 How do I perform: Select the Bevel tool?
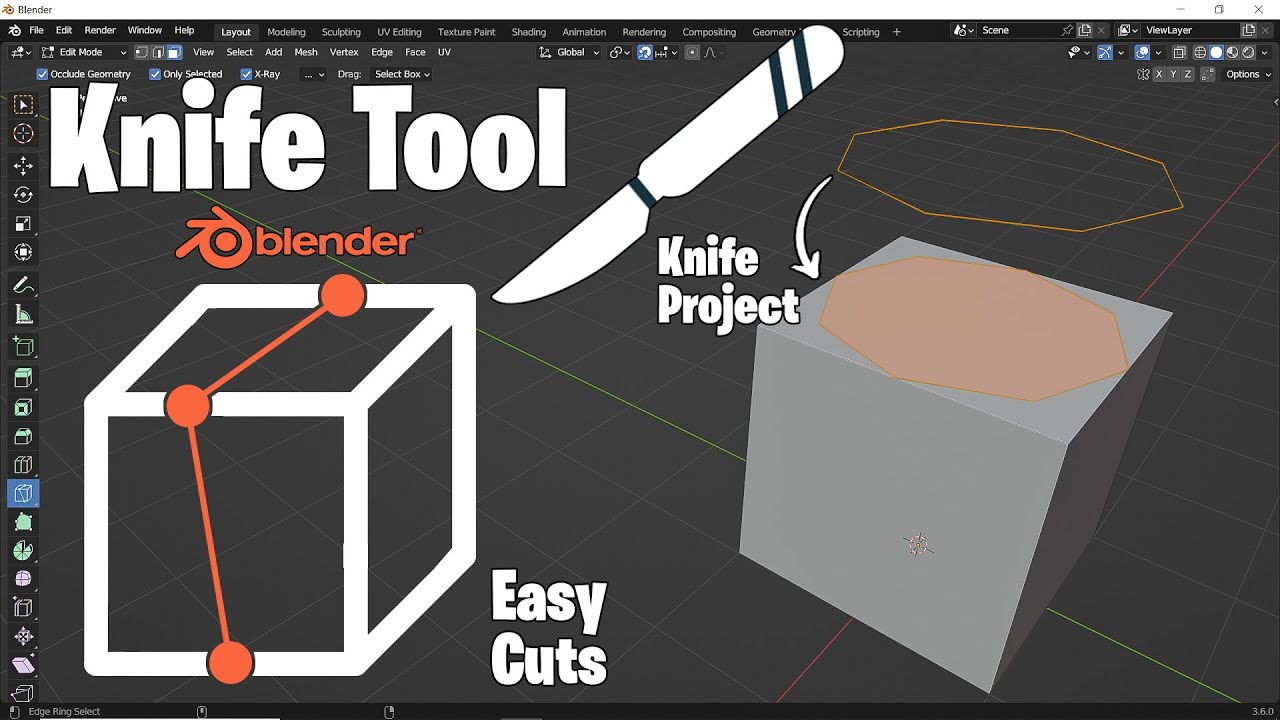[23, 436]
